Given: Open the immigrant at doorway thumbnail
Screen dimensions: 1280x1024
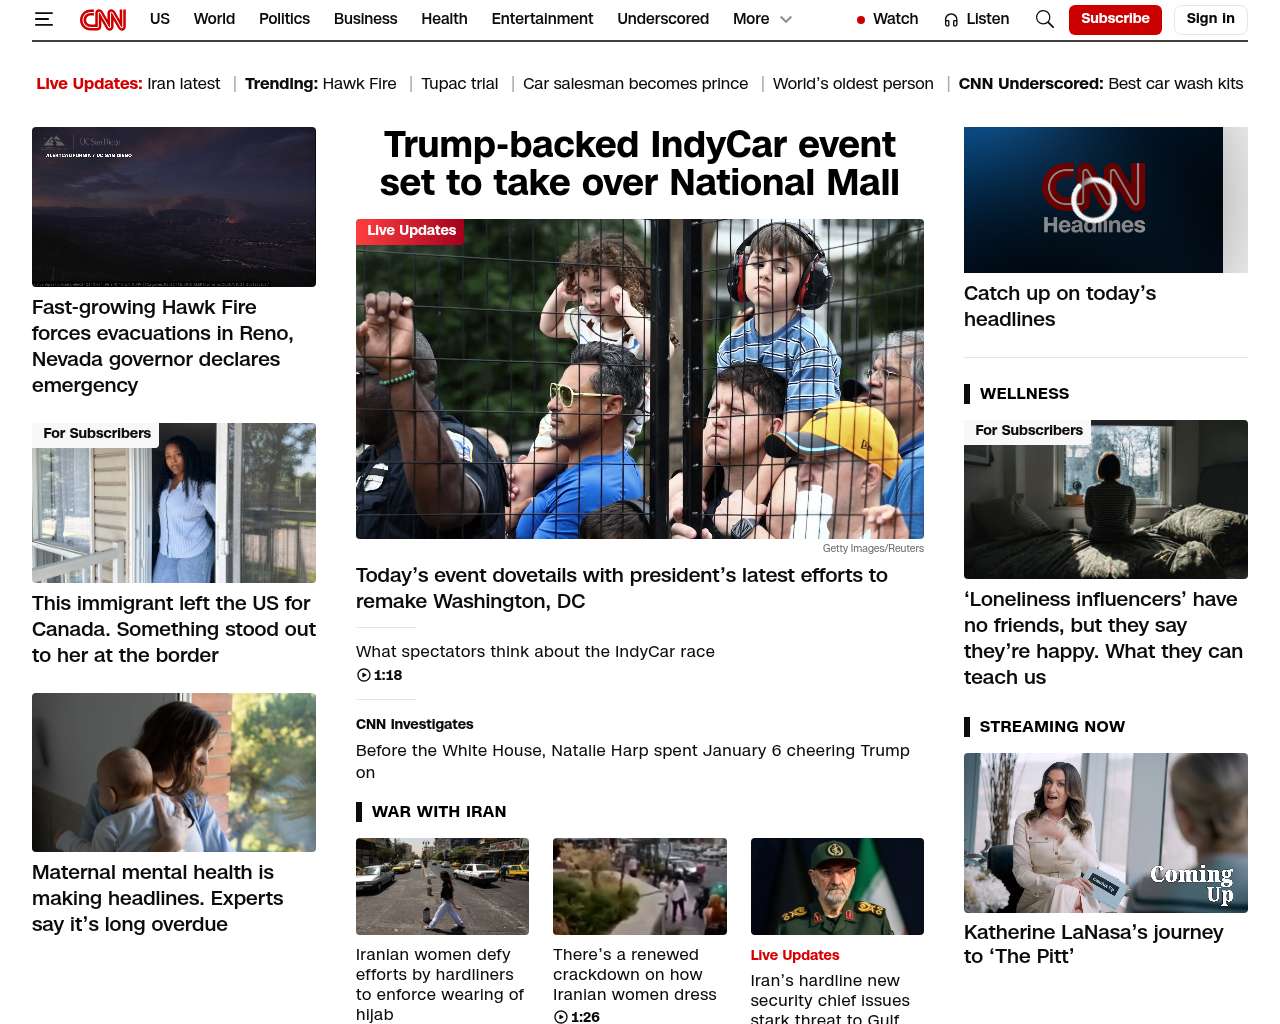Looking at the screenshot, I should tap(174, 503).
